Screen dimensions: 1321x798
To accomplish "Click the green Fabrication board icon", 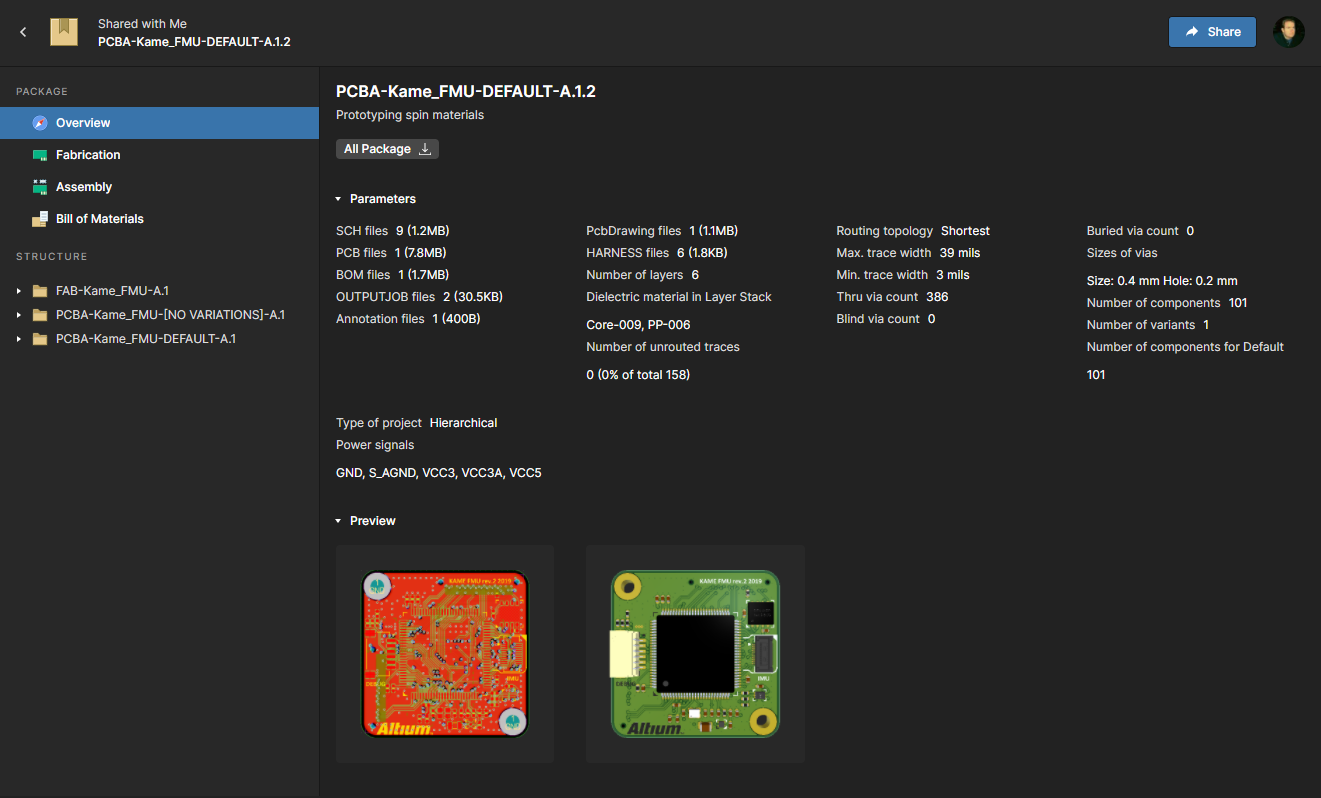I will click(x=40, y=155).
